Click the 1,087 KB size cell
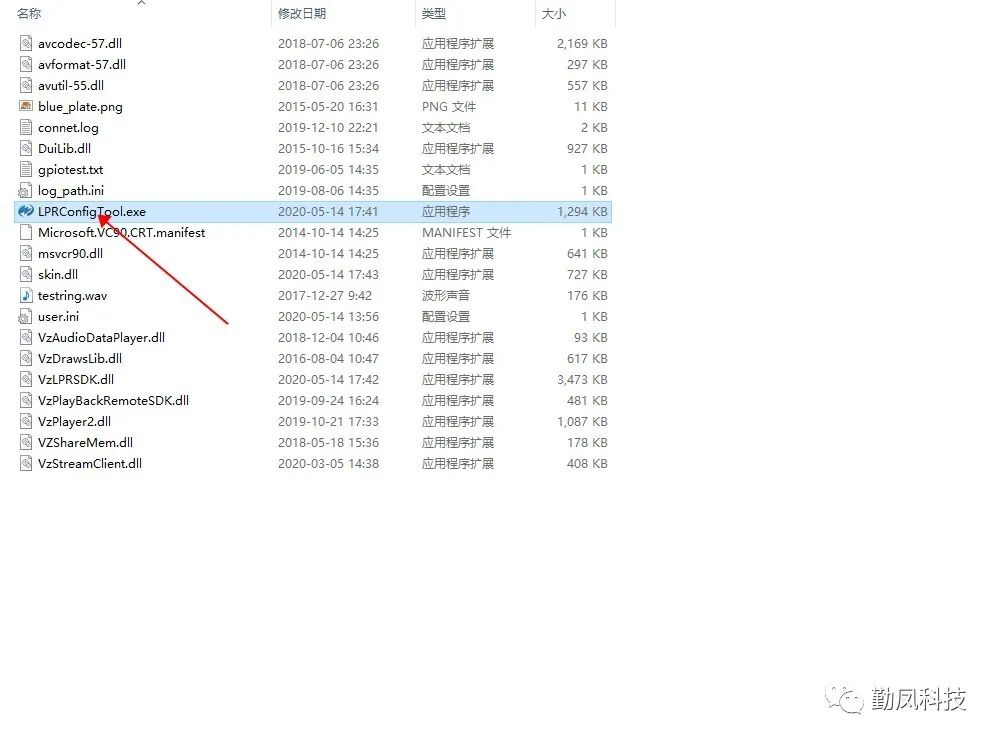This screenshot has width=999, height=743. point(582,422)
